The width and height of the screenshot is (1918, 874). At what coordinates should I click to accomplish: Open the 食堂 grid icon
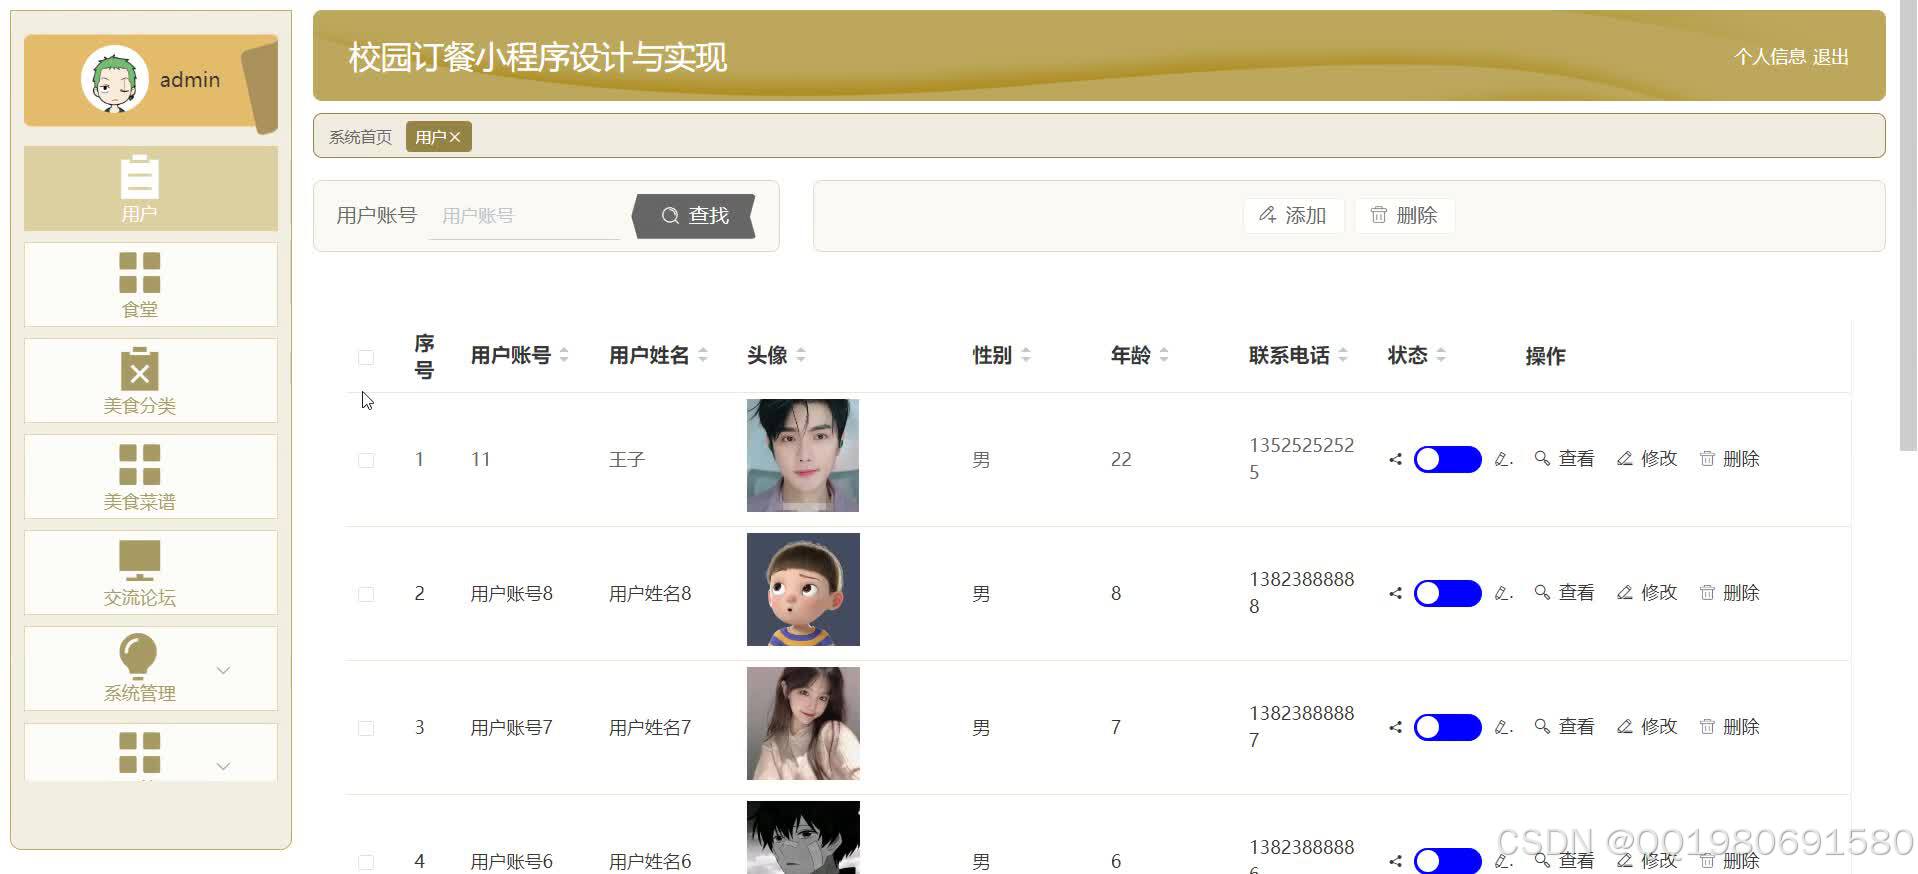[139, 272]
